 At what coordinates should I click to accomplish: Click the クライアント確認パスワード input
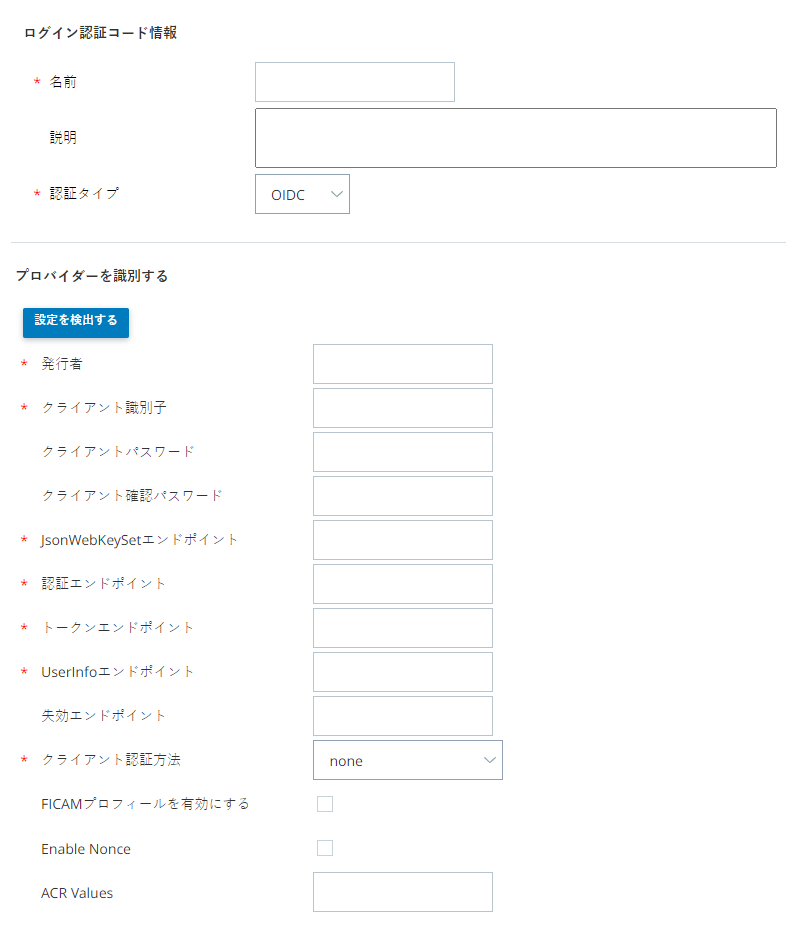pos(402,496)
